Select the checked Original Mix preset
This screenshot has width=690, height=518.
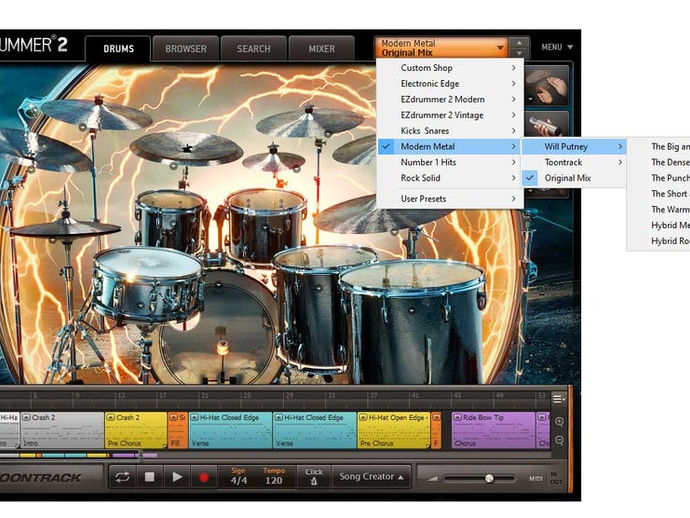[x=574, y=178]
